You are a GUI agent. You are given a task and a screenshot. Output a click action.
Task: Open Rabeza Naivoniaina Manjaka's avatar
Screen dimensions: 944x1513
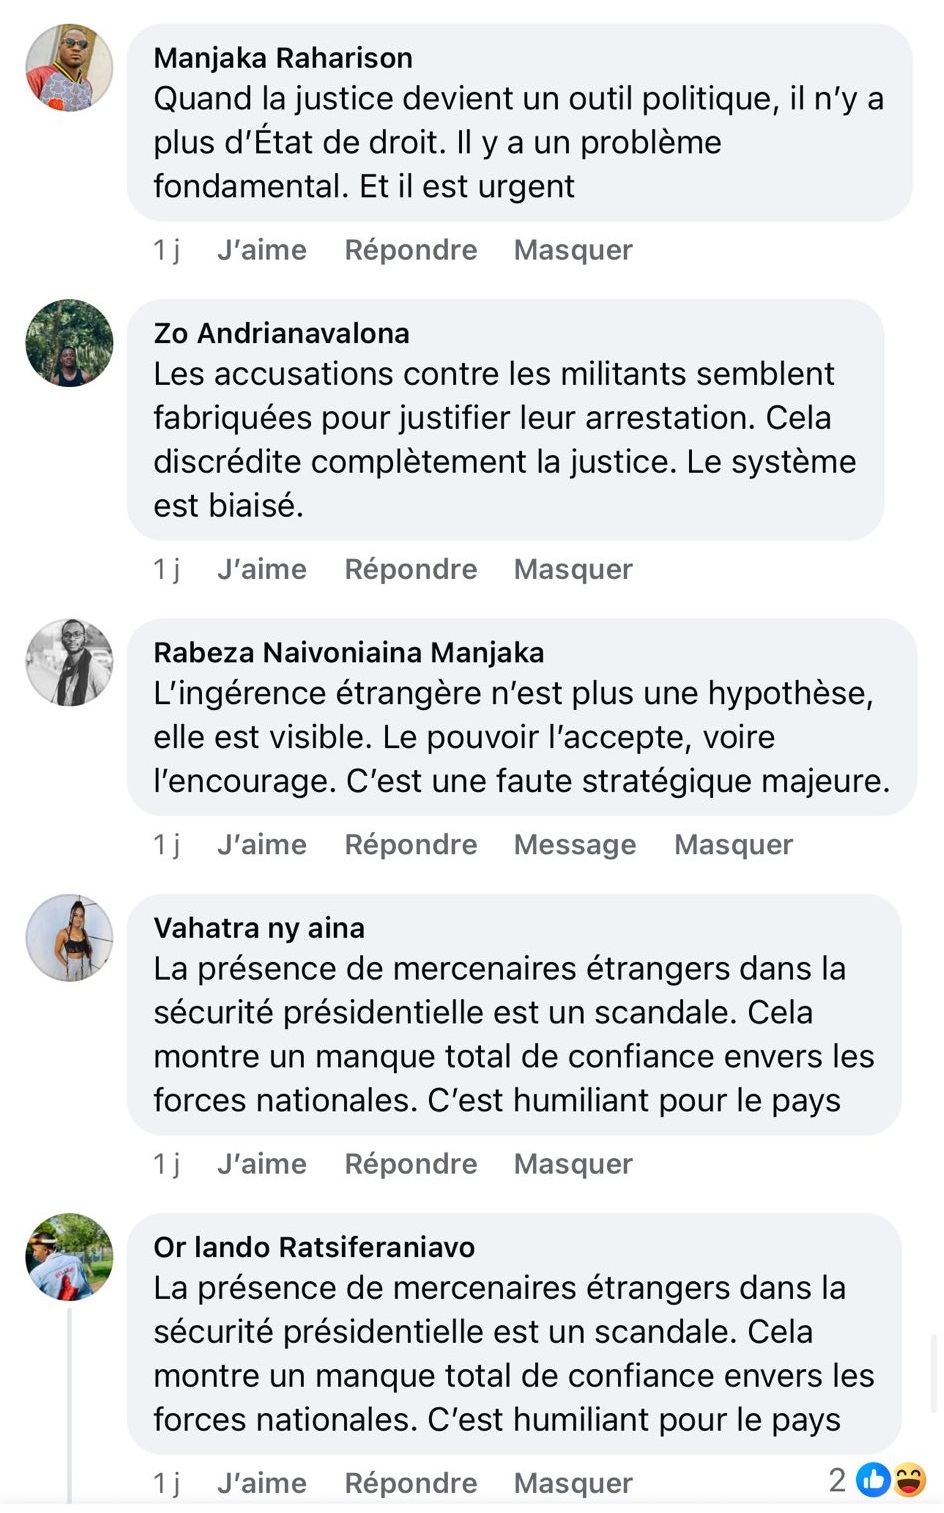click(69, 662)
